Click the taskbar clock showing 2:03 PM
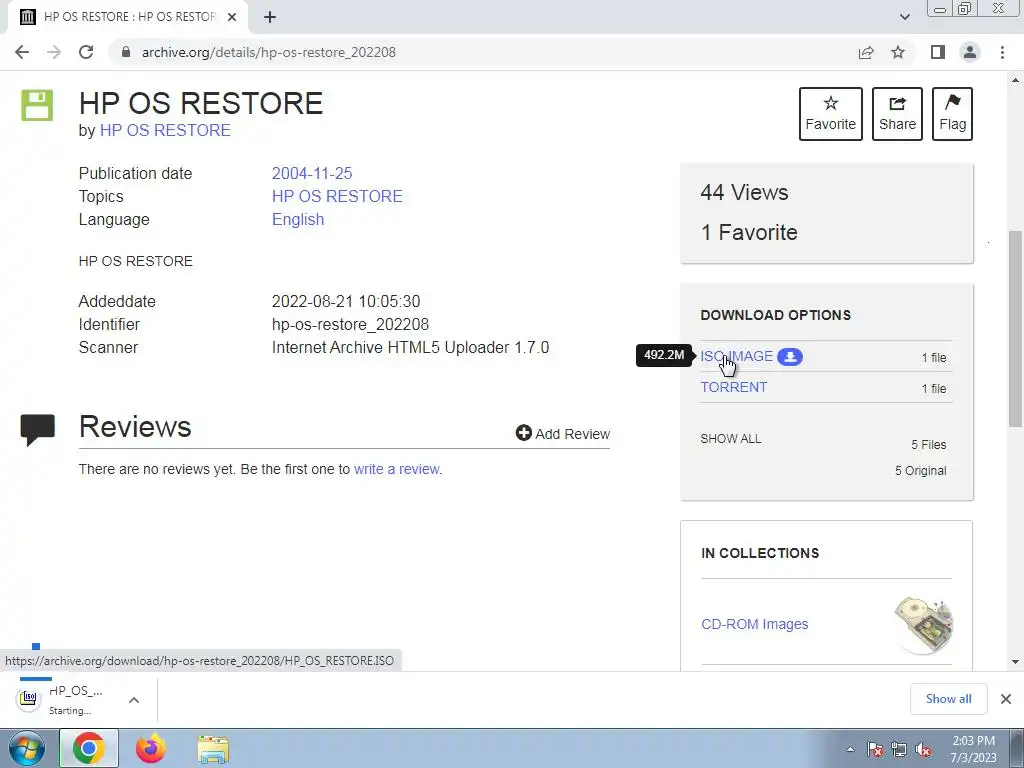Viewport: 1024px width, 768px height. click(x=973, y=749)
